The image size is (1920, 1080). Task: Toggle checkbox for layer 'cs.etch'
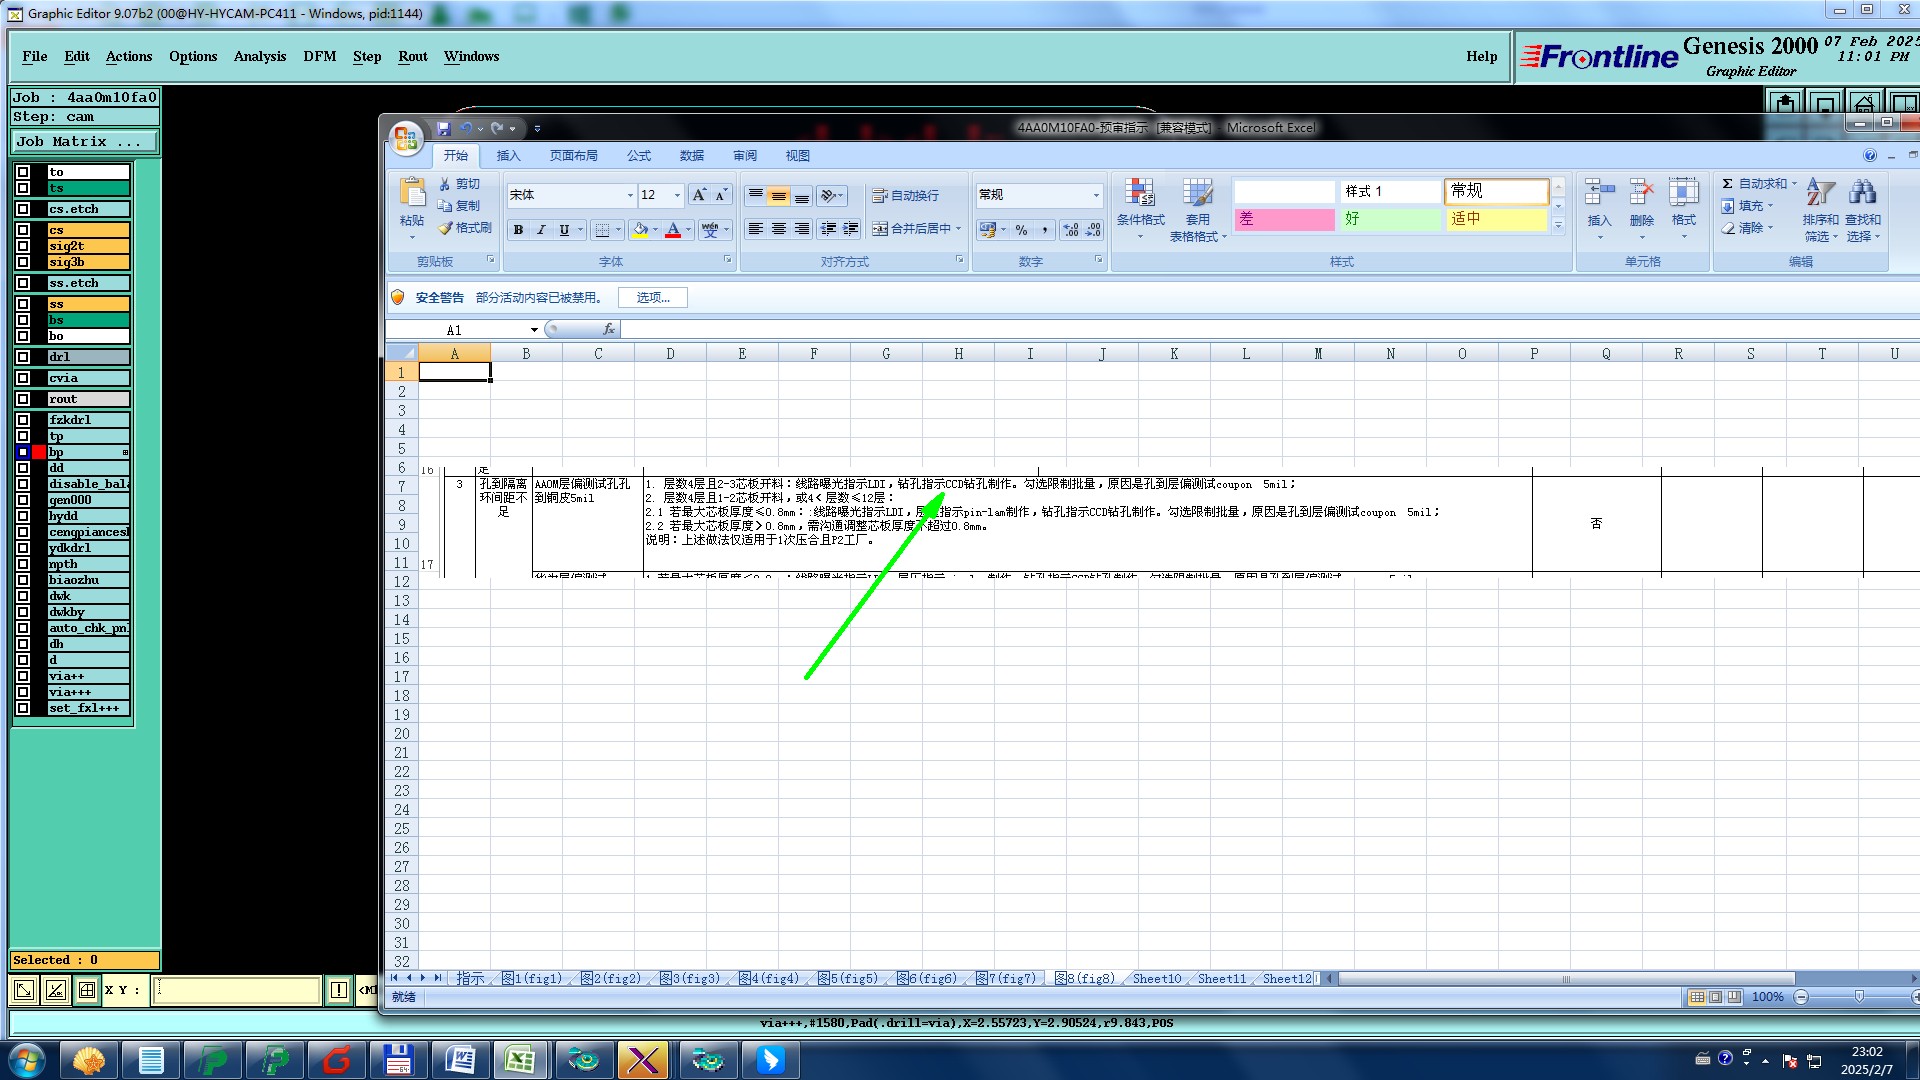23,209
